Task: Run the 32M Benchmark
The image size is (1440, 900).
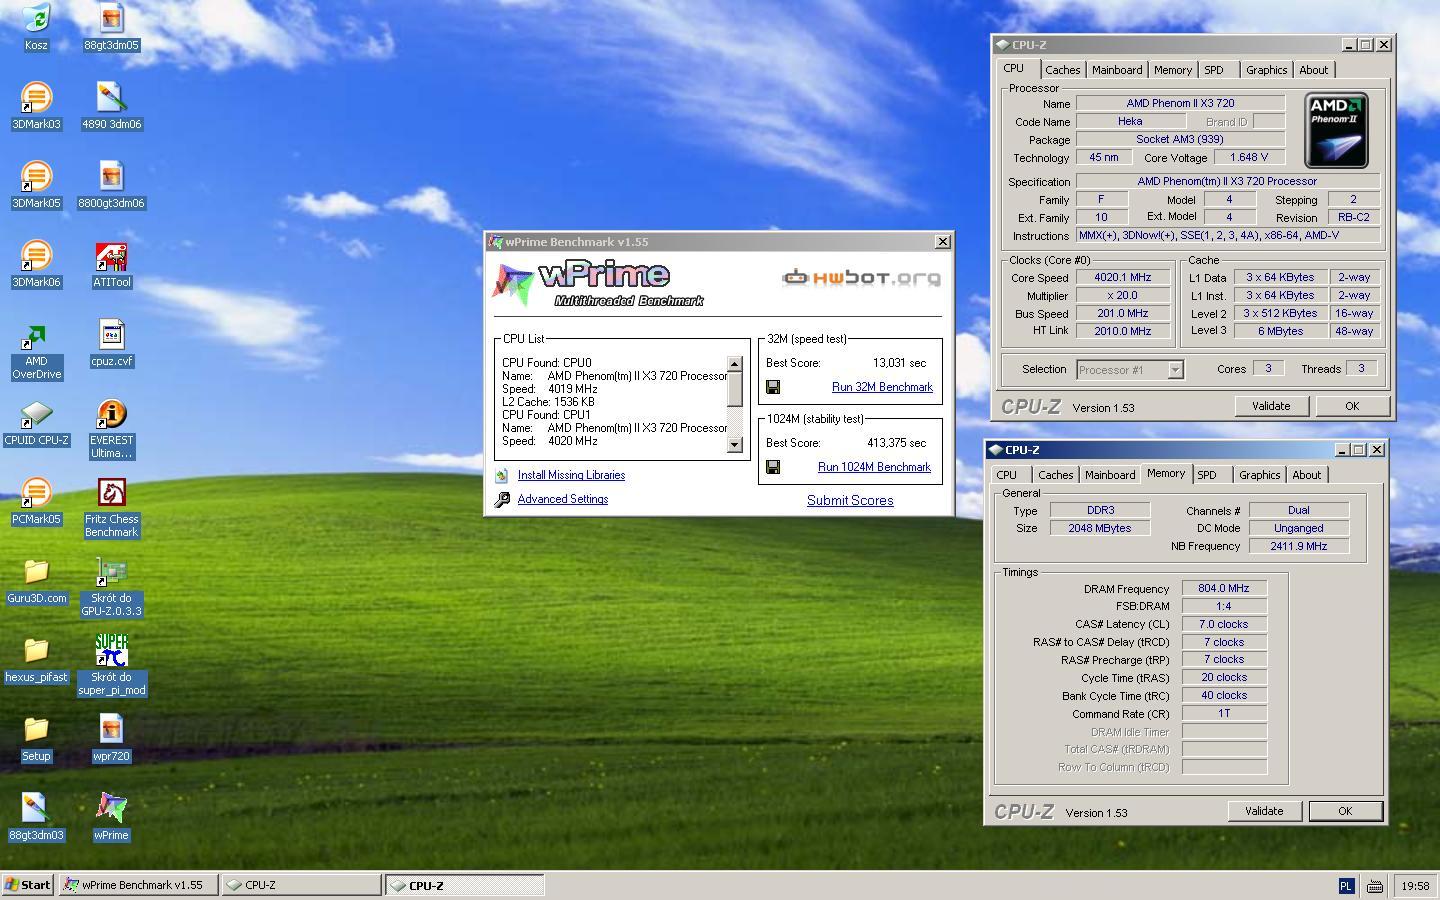Action: point(882,387)
